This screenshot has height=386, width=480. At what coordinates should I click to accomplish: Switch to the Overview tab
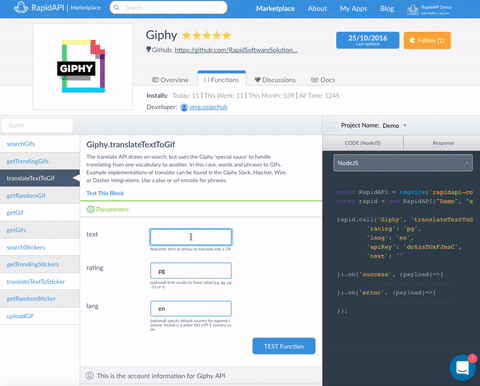(x=170, y=80)
